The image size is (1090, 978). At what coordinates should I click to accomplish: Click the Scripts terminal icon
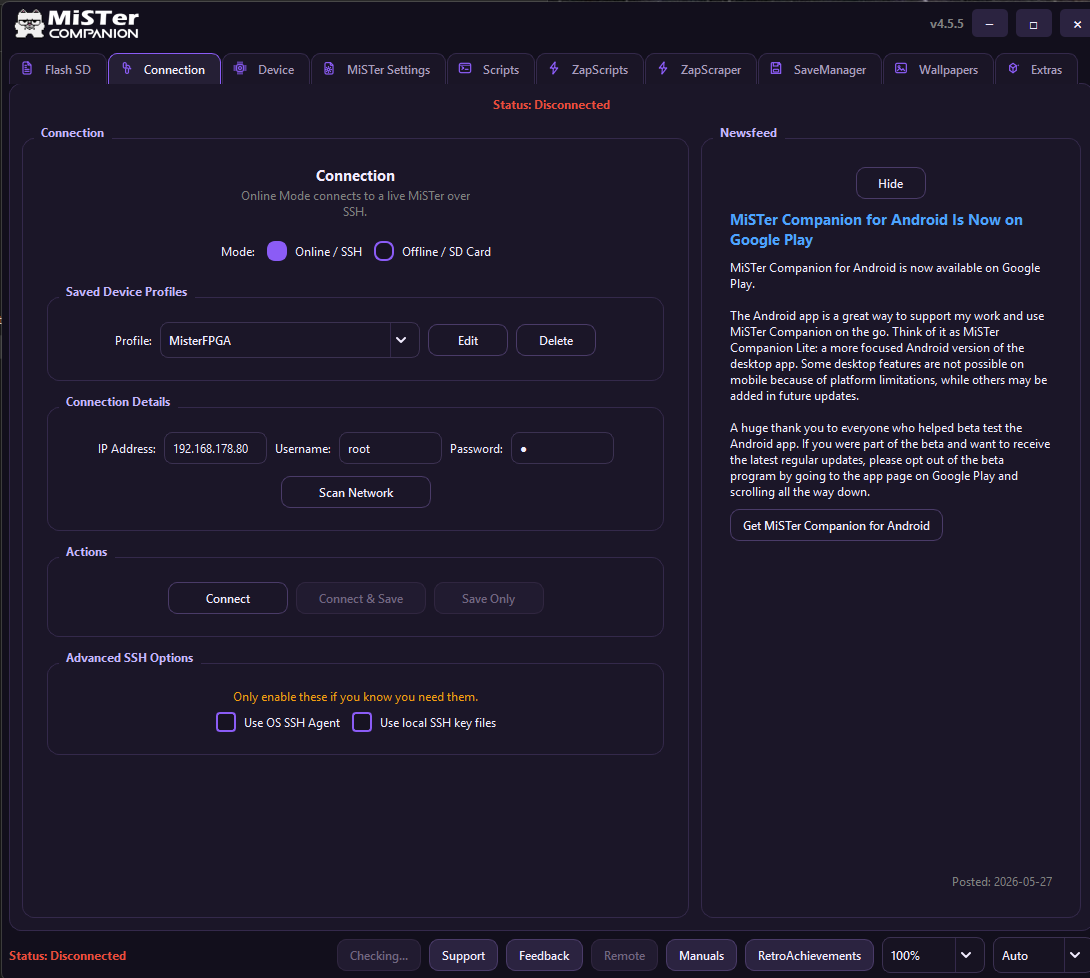click(x=465, y=68)
